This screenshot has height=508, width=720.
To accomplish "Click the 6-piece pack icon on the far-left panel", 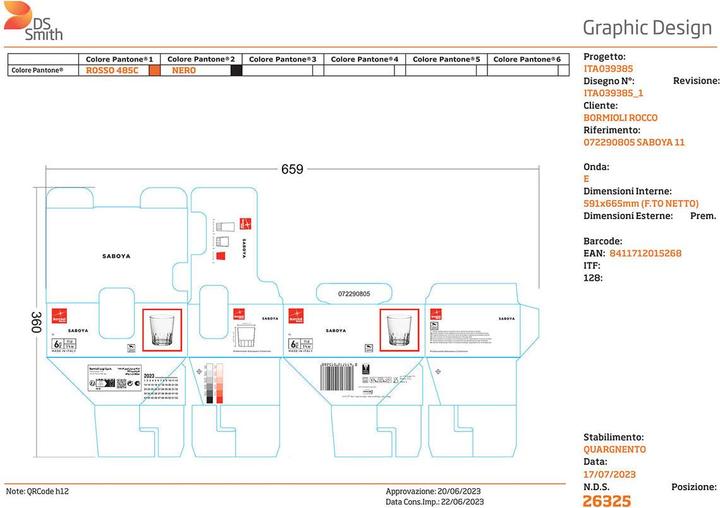I will [63, 344].
